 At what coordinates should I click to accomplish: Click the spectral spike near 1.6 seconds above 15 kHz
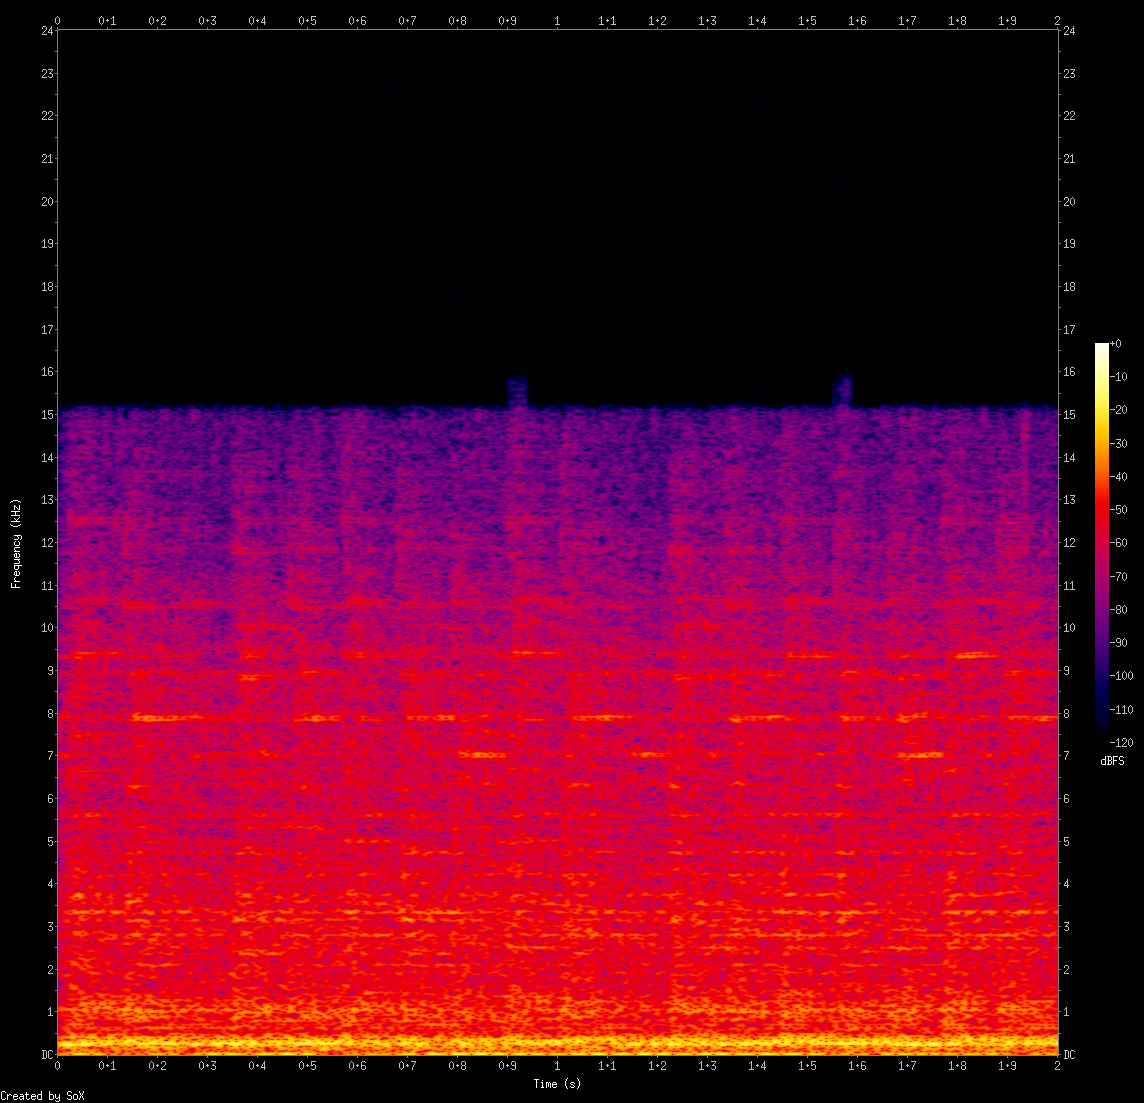click(x=842, y=390)
